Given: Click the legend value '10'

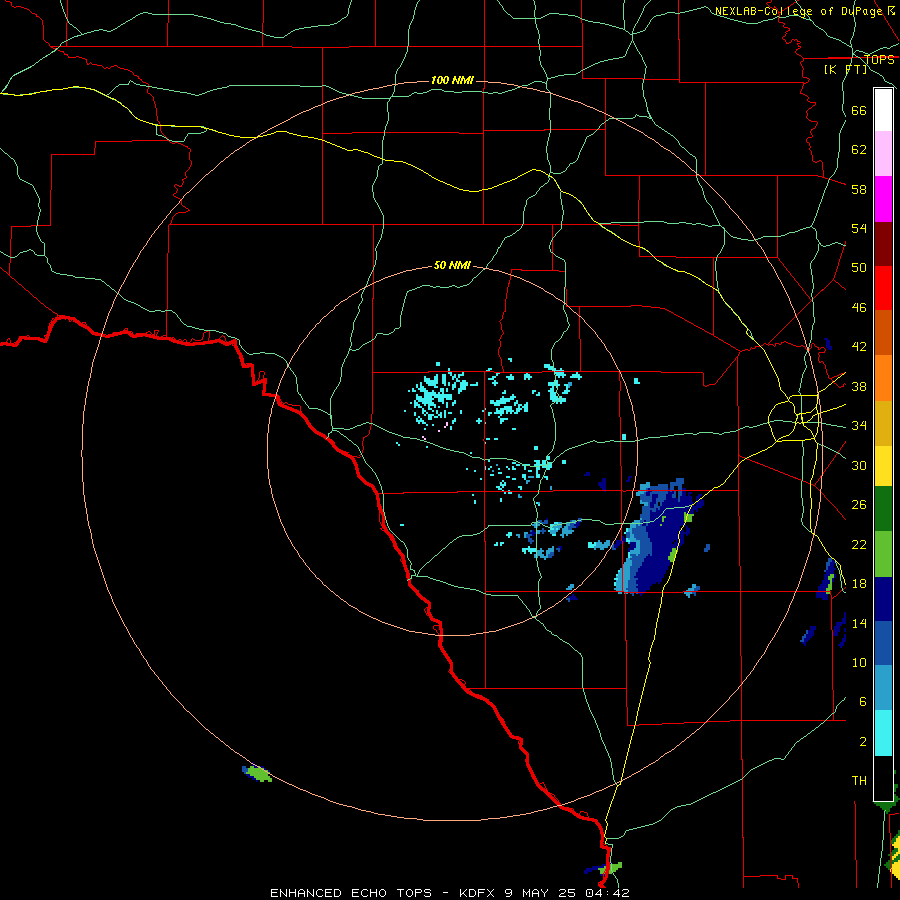Looking at the screenshot, I should pos(859,662).
